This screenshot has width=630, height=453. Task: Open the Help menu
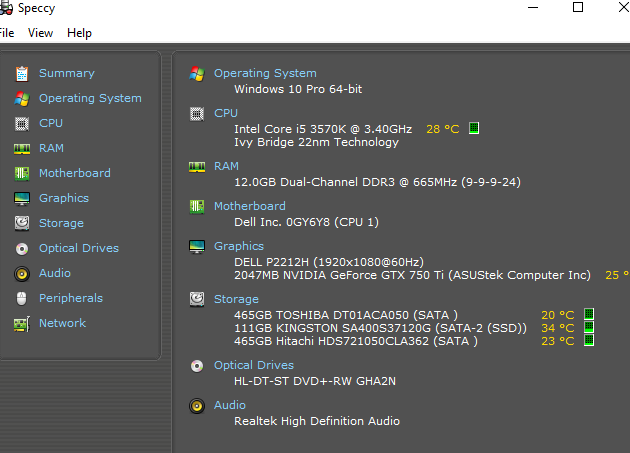coord(79,33)
